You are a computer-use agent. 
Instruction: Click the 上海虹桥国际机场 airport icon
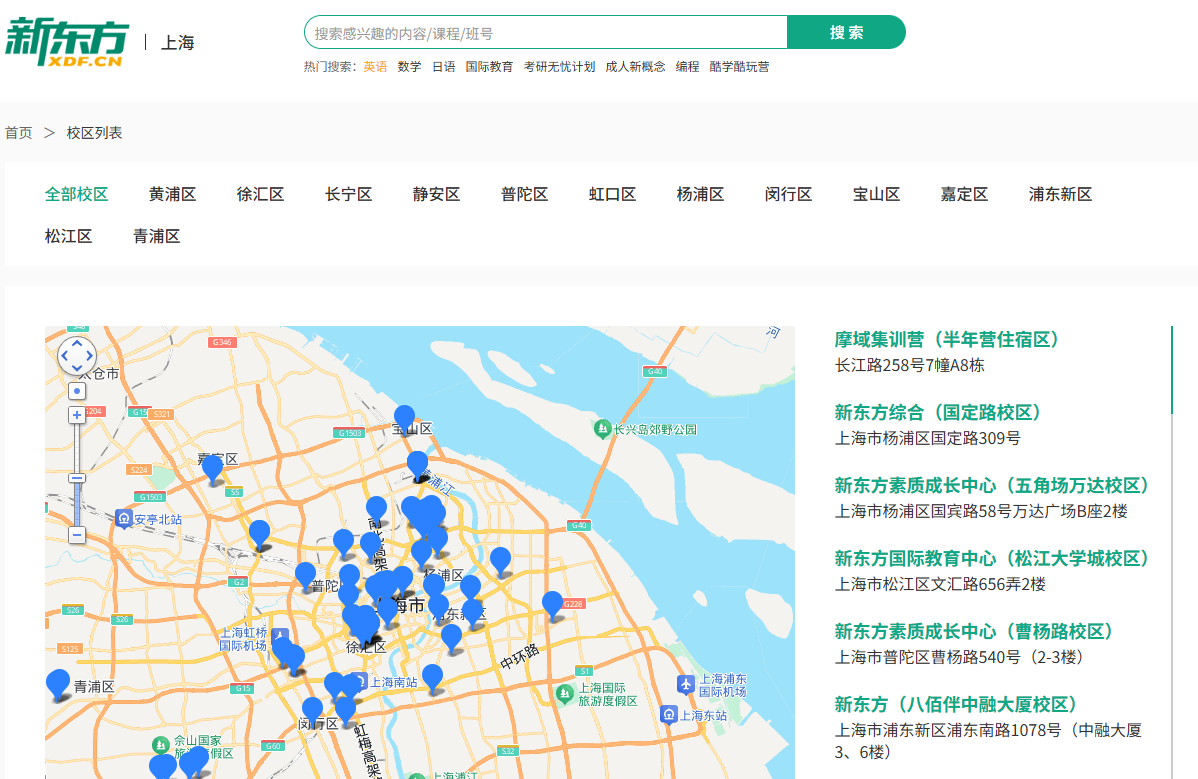[x=280, y=635]
